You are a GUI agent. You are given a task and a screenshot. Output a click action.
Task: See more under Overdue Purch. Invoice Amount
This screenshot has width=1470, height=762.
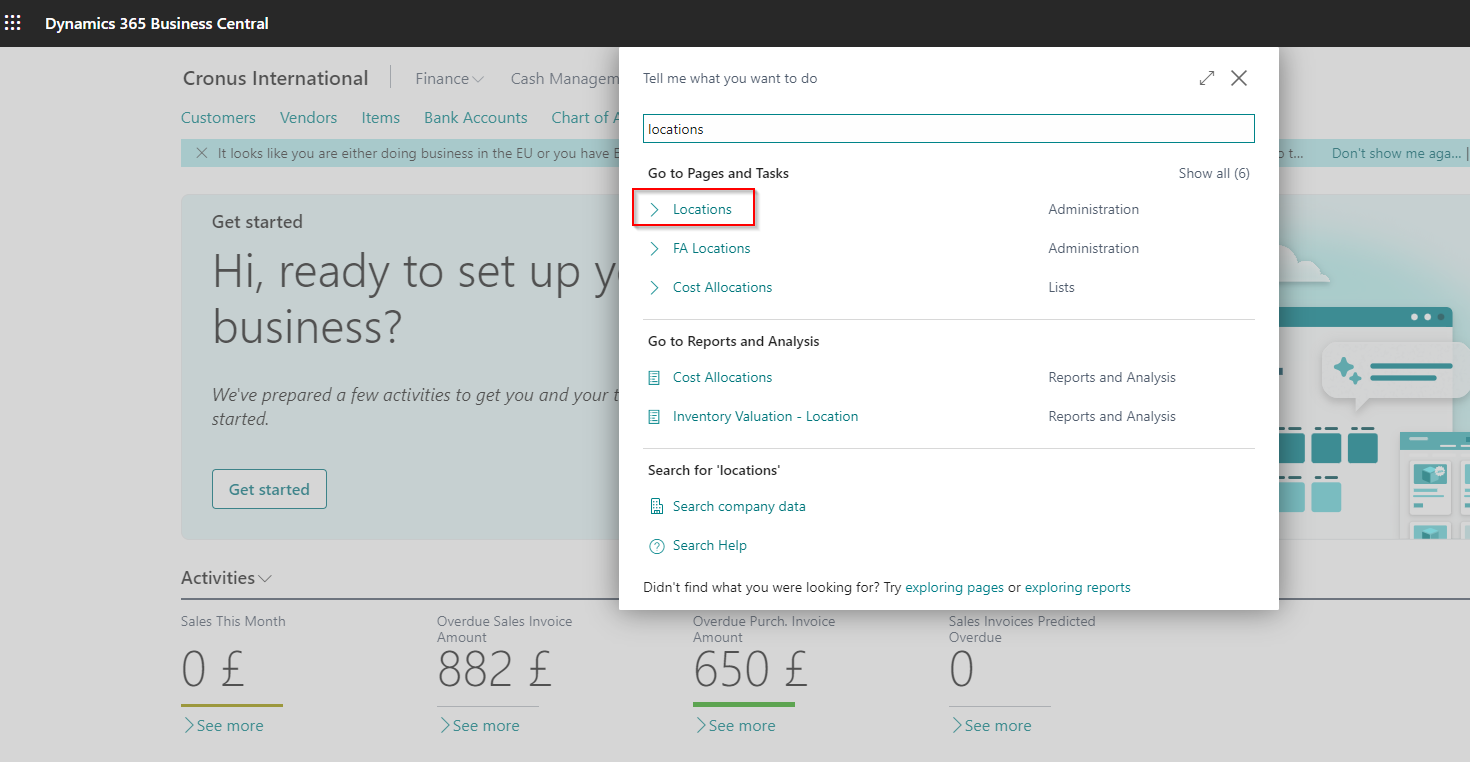(736, 726)
